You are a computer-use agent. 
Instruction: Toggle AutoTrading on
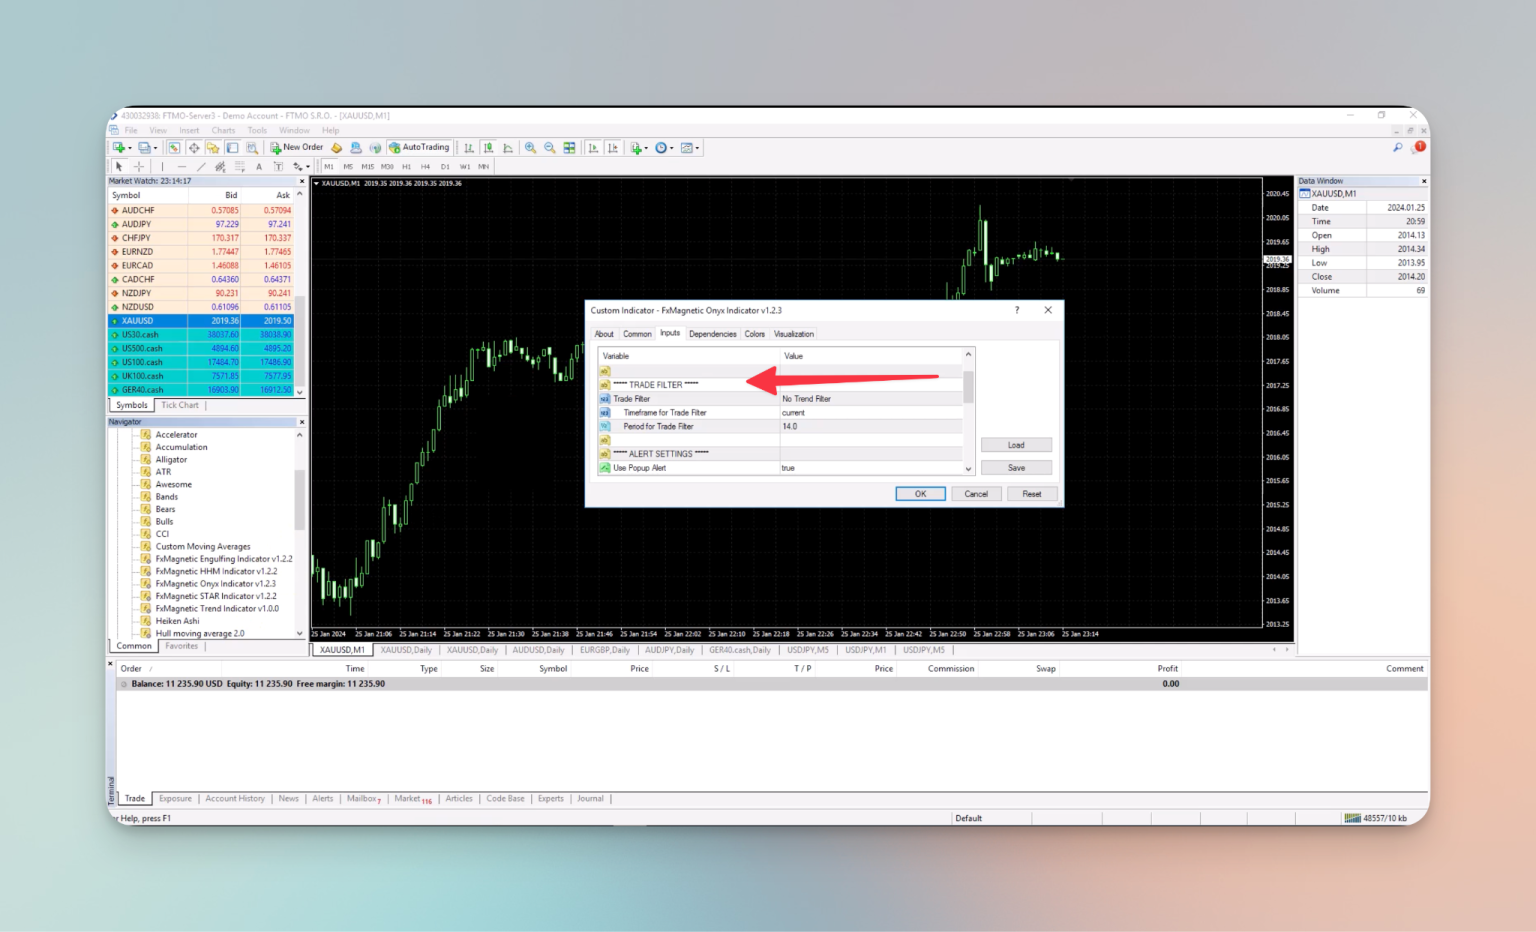(420, 147)
